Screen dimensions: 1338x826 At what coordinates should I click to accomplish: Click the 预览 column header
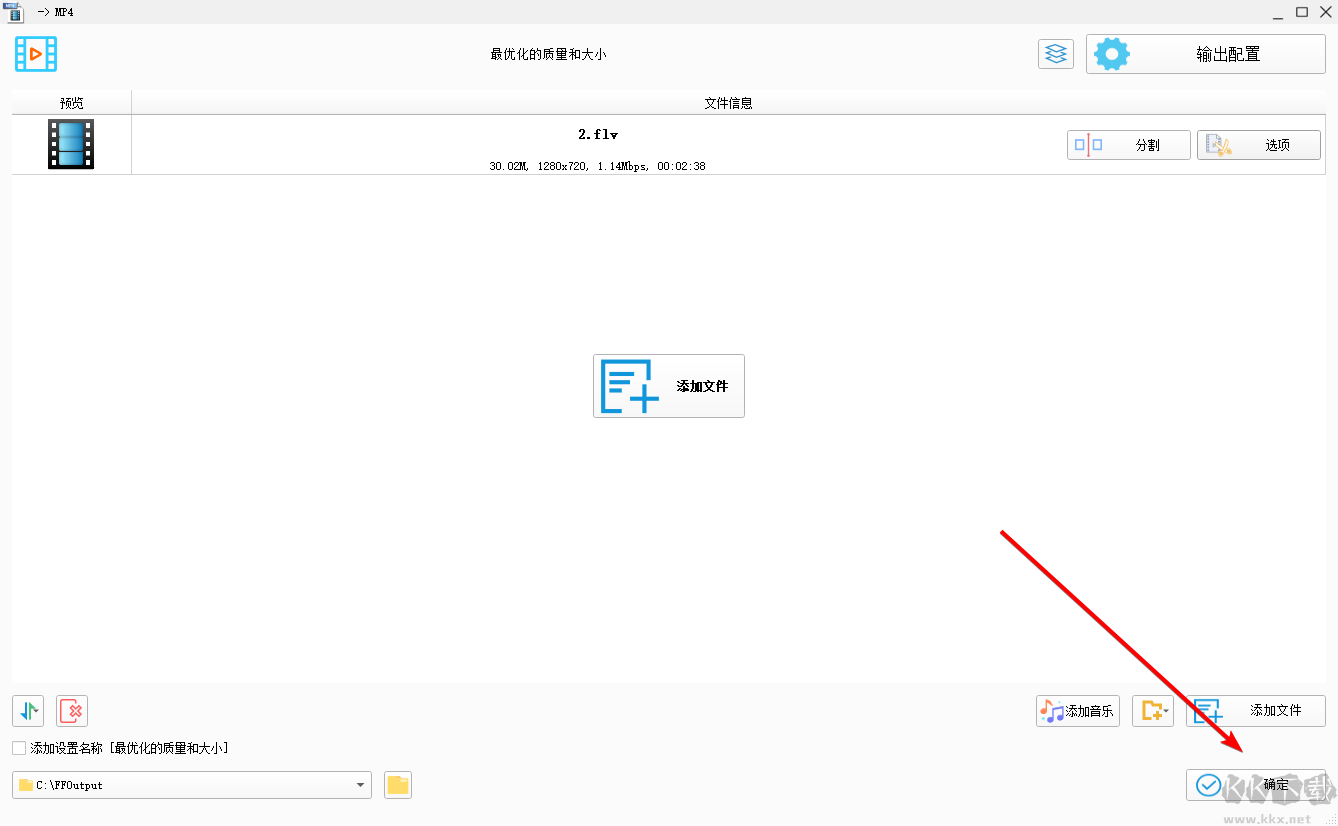point(70,102)
